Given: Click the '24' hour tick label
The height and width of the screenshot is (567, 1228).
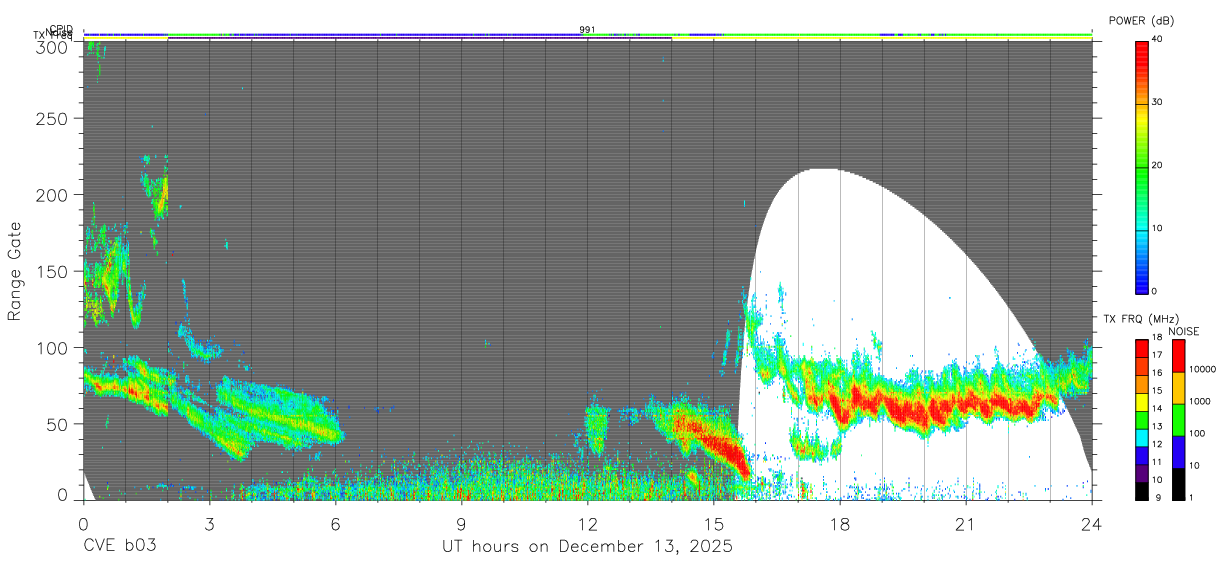Looking at the screenshot, I should (x=1091, y=523).
